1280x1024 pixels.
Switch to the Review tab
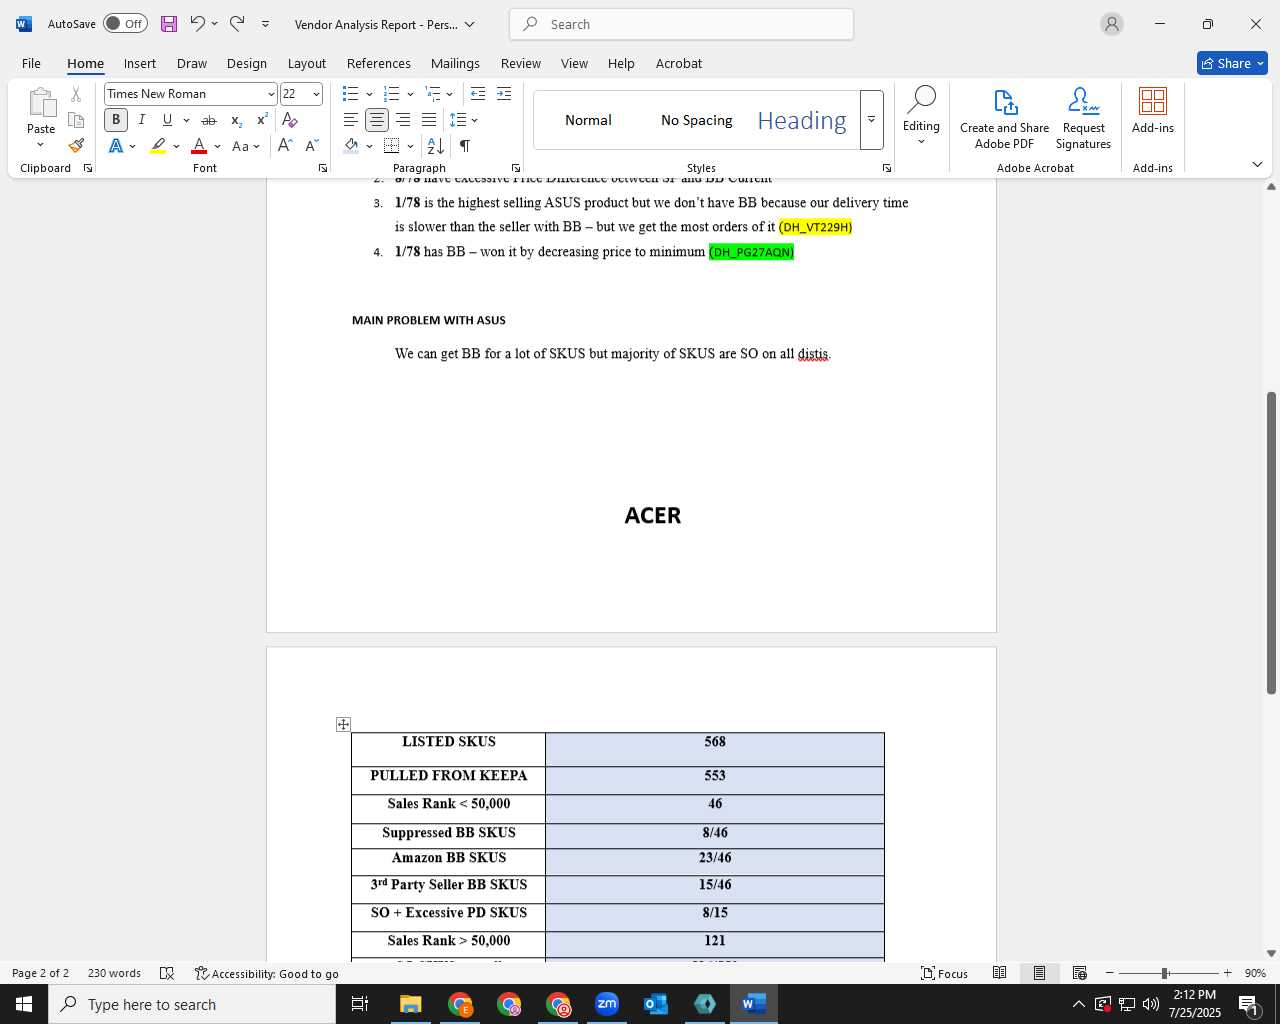tap(521, 63)
